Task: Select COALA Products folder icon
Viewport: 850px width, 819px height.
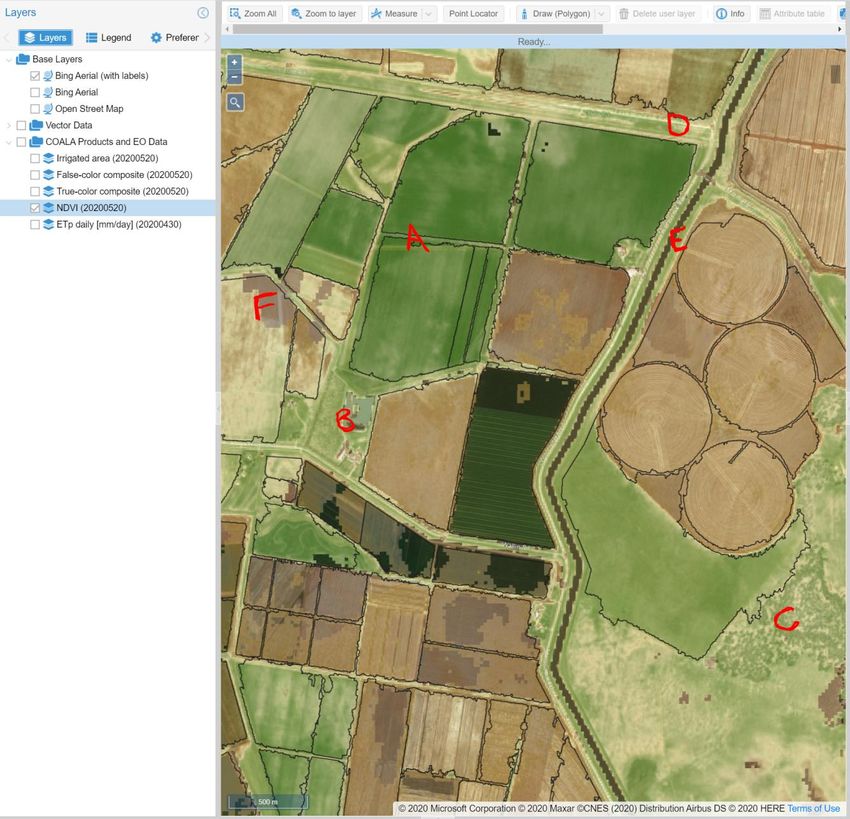Action: (36, 141)
